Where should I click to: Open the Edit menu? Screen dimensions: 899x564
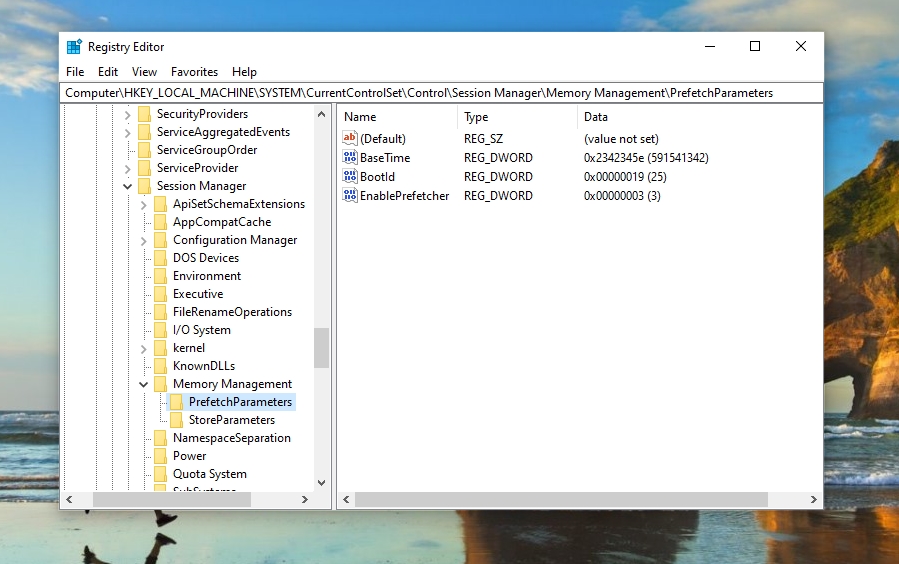[108, 72]
